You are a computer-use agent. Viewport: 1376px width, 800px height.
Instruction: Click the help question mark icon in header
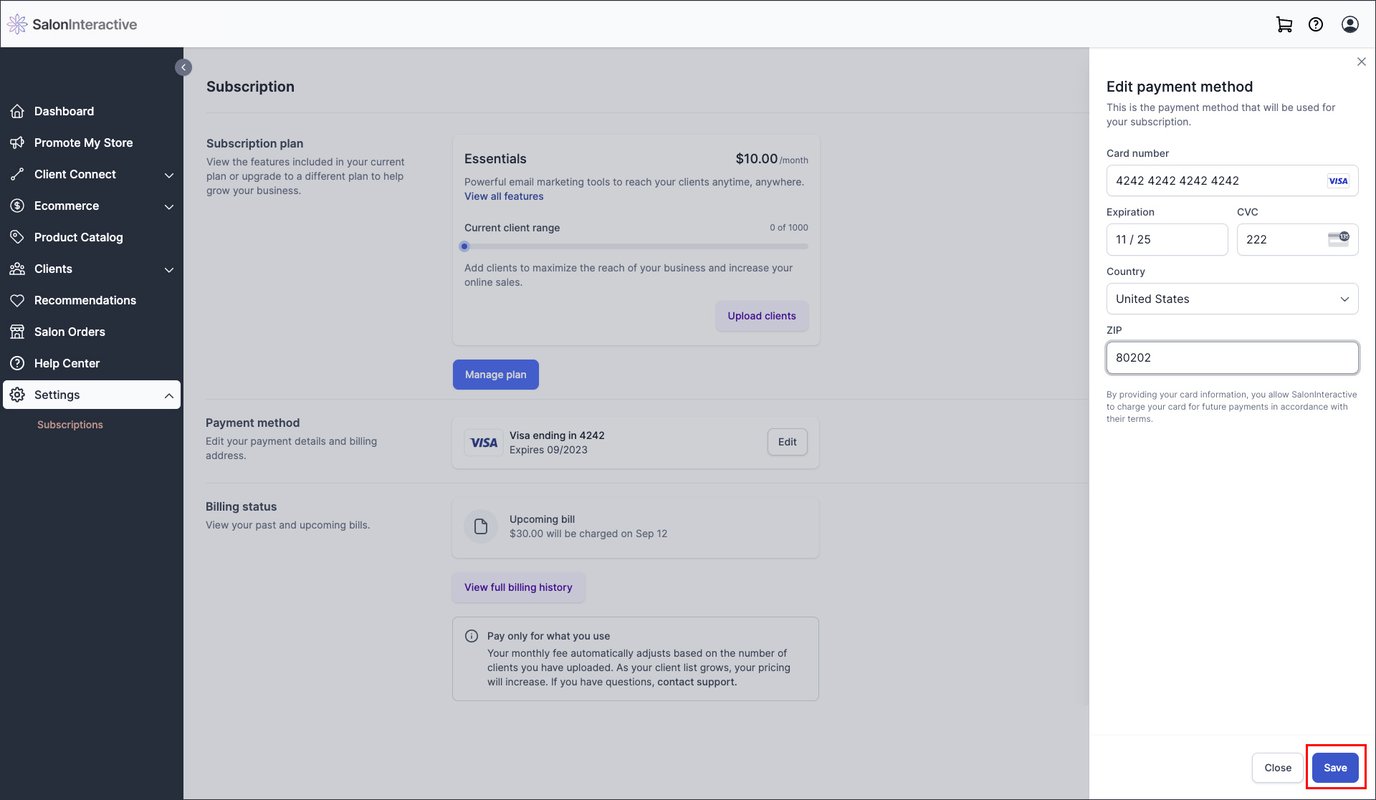tap(1316, 24)
